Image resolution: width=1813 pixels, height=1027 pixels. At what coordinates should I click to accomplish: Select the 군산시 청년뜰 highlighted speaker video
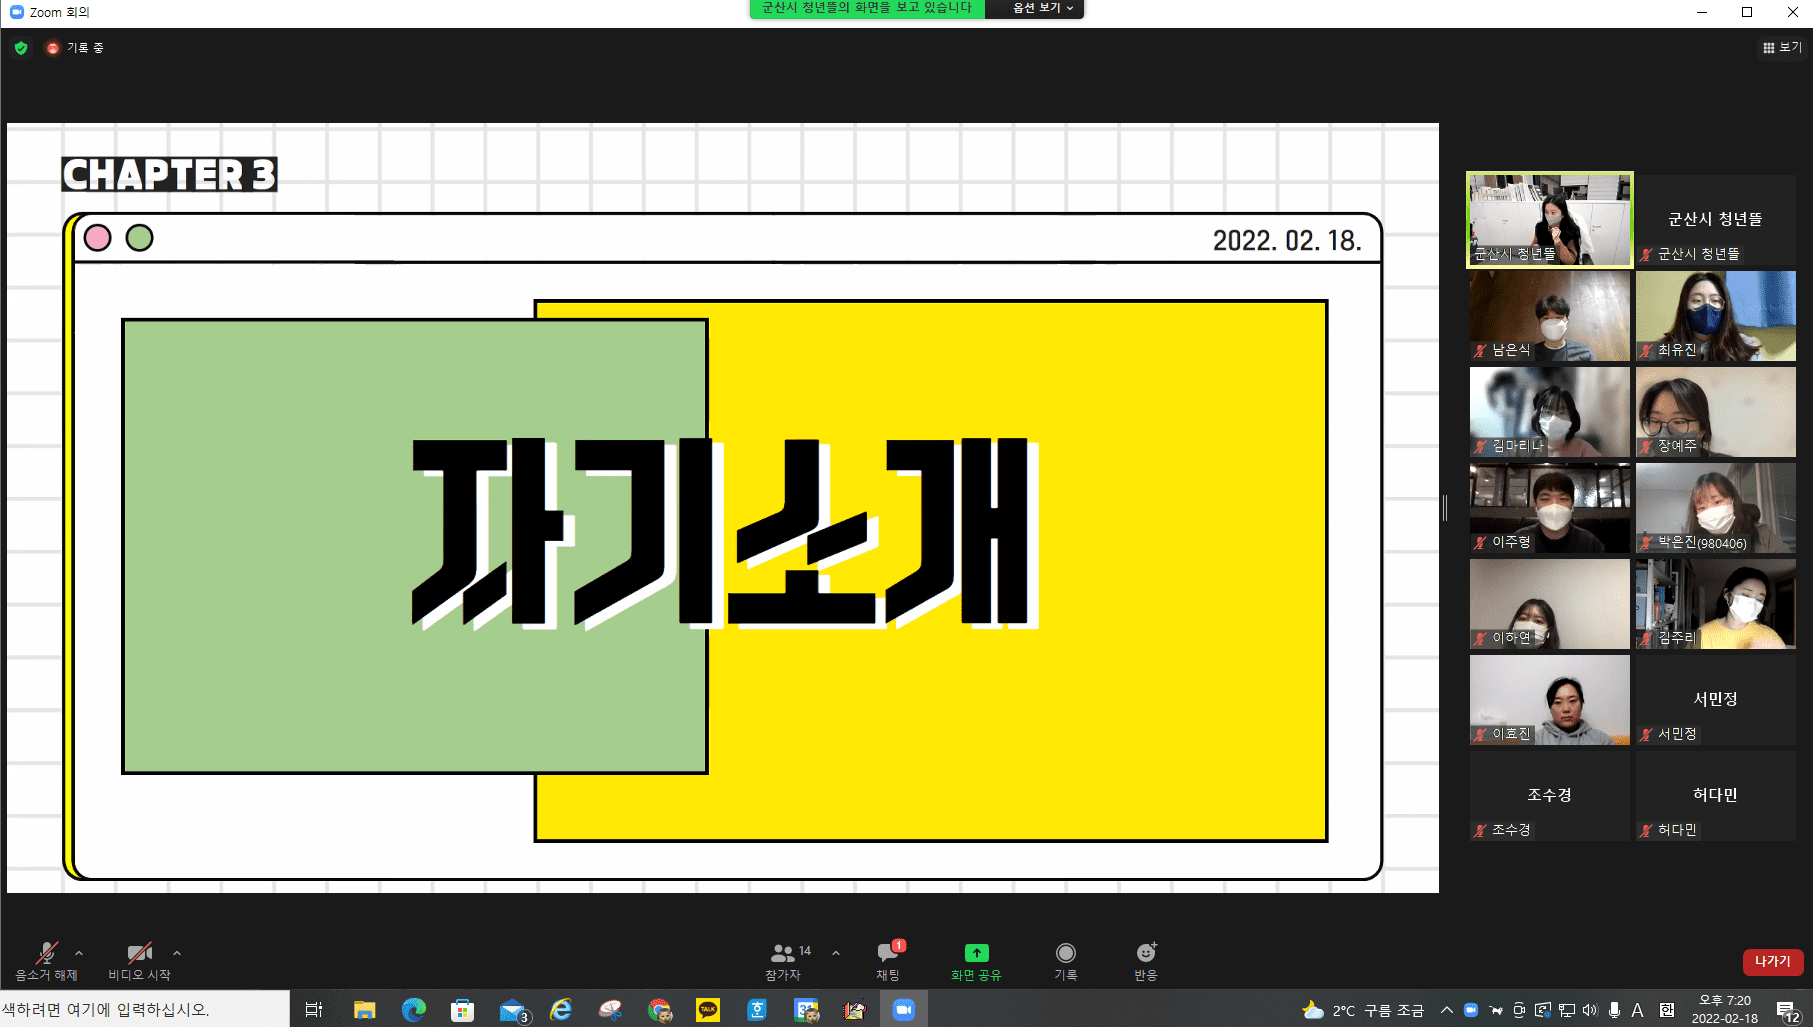[1550, 220]
